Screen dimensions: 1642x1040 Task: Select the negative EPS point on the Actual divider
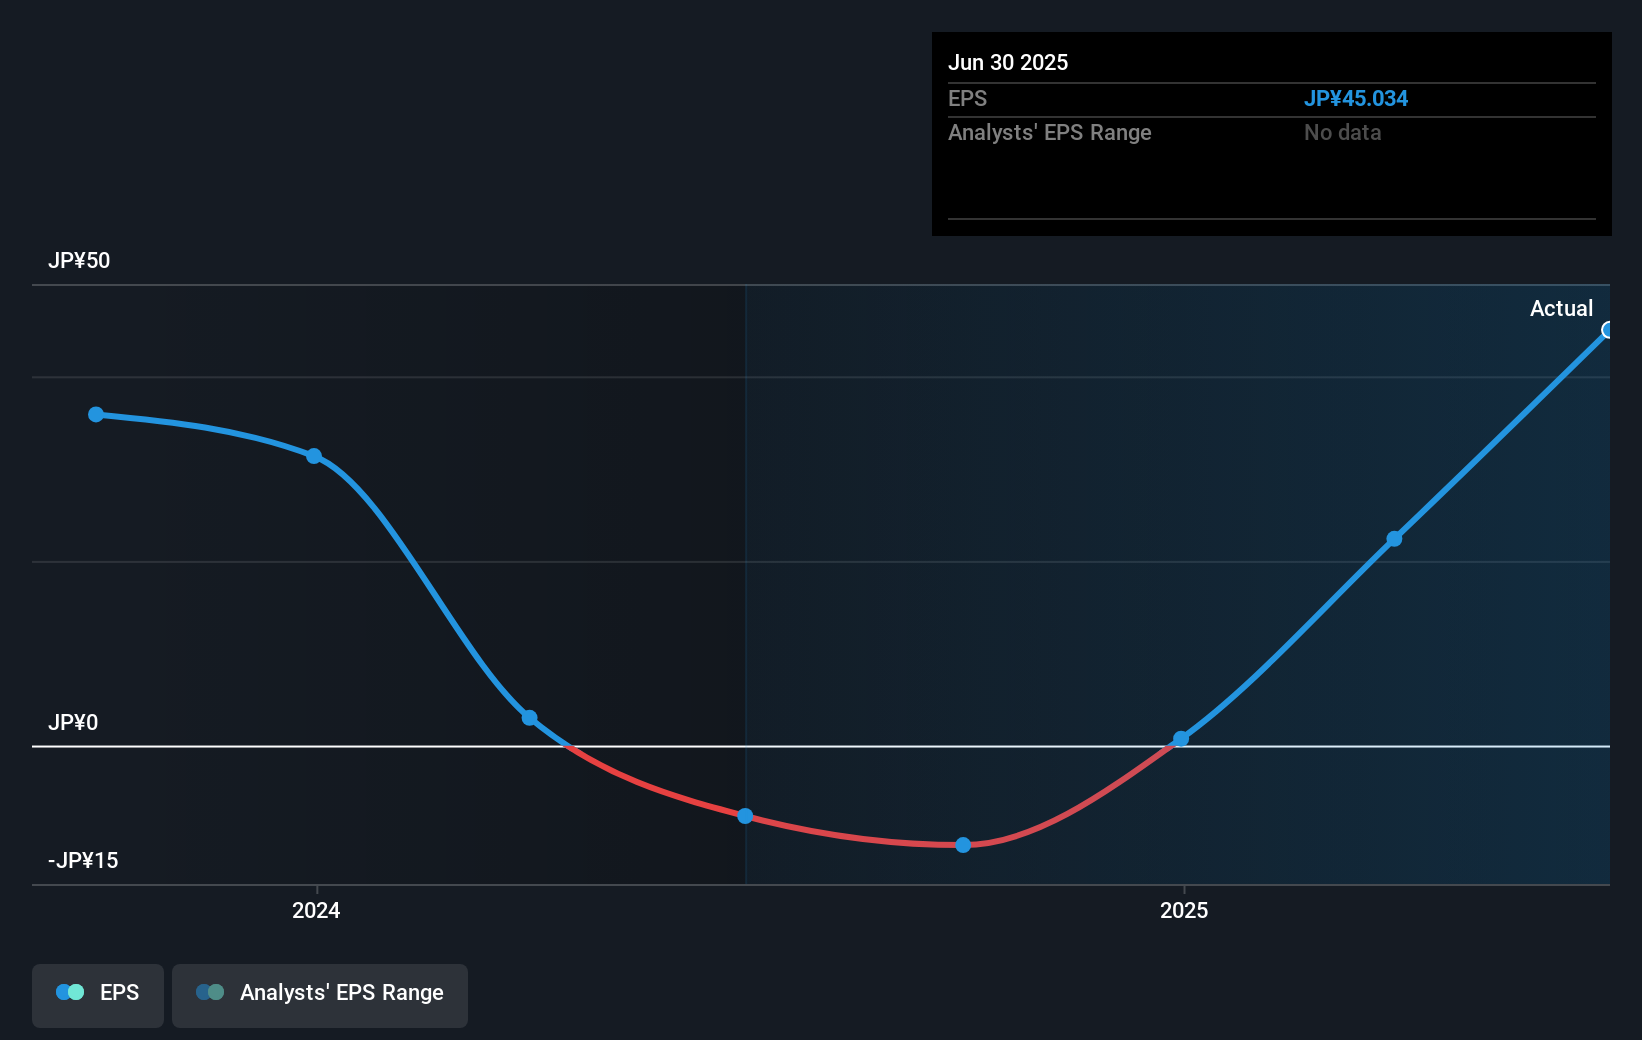tap(745, 816)
